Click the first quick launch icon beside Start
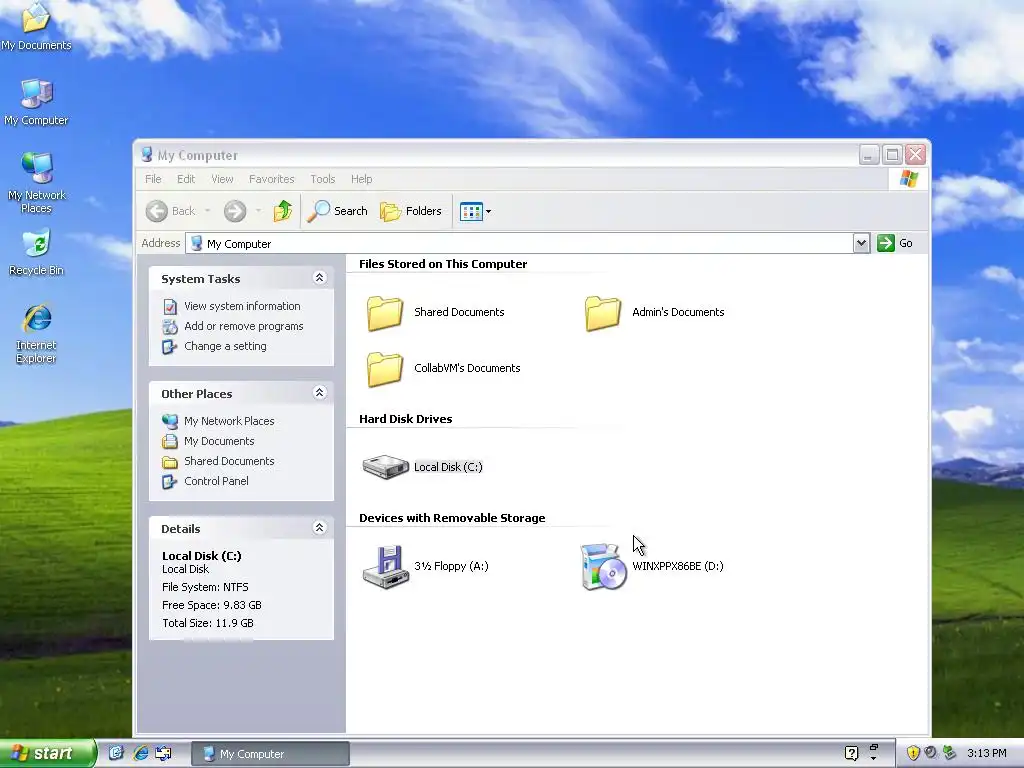1024x768 pixels. click(116, 753)
